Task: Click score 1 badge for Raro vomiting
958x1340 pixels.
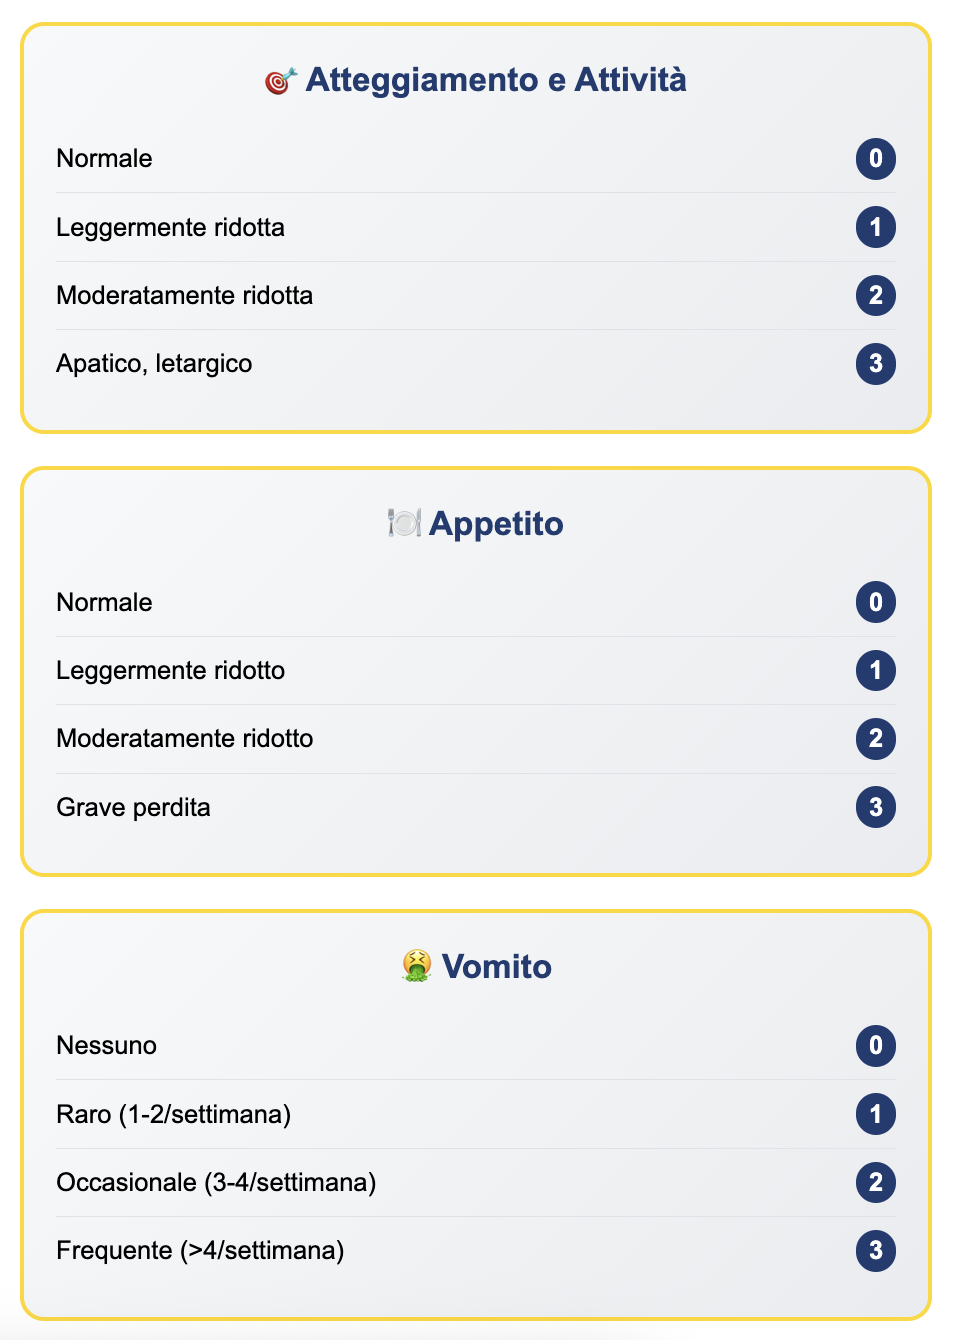Action: click(875, 1114)
